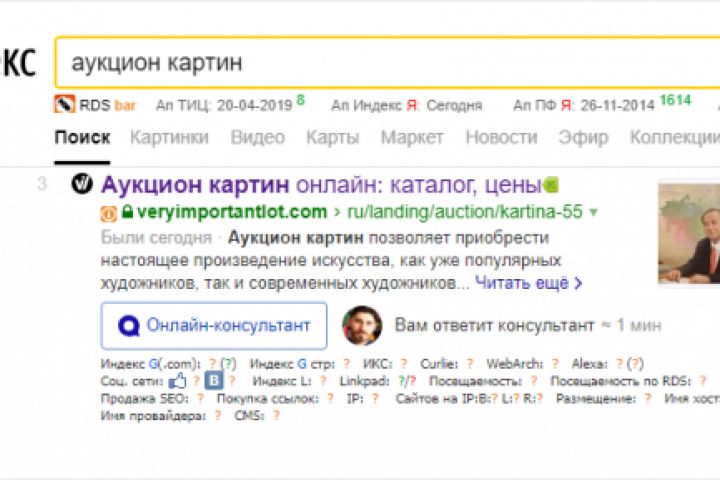
Task: Go to the Карты tab
Action: pyautogui.click(x=332, y=137)
